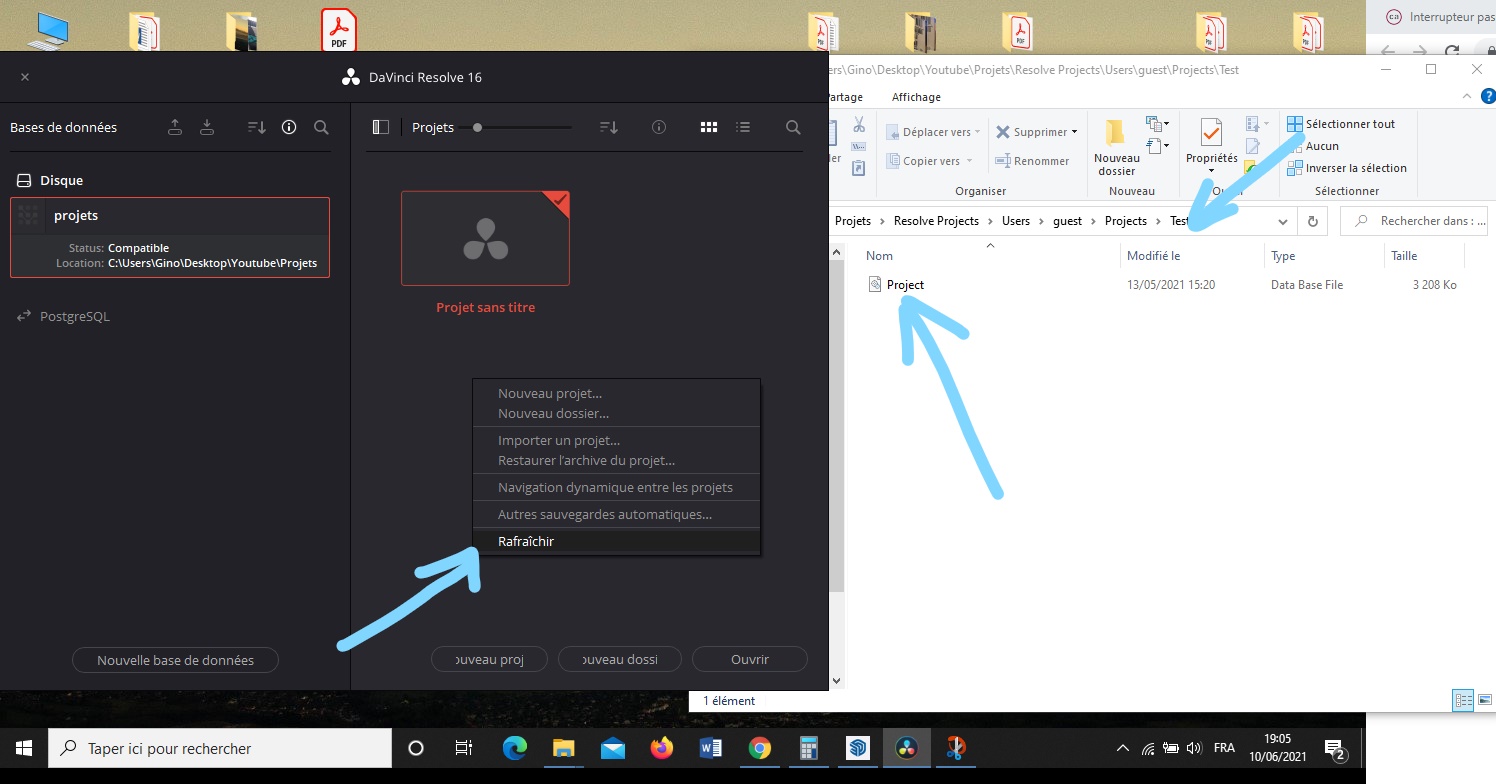
Task: Click the 'Nouvelle base de données' button
Action: (x=175, y=660)
